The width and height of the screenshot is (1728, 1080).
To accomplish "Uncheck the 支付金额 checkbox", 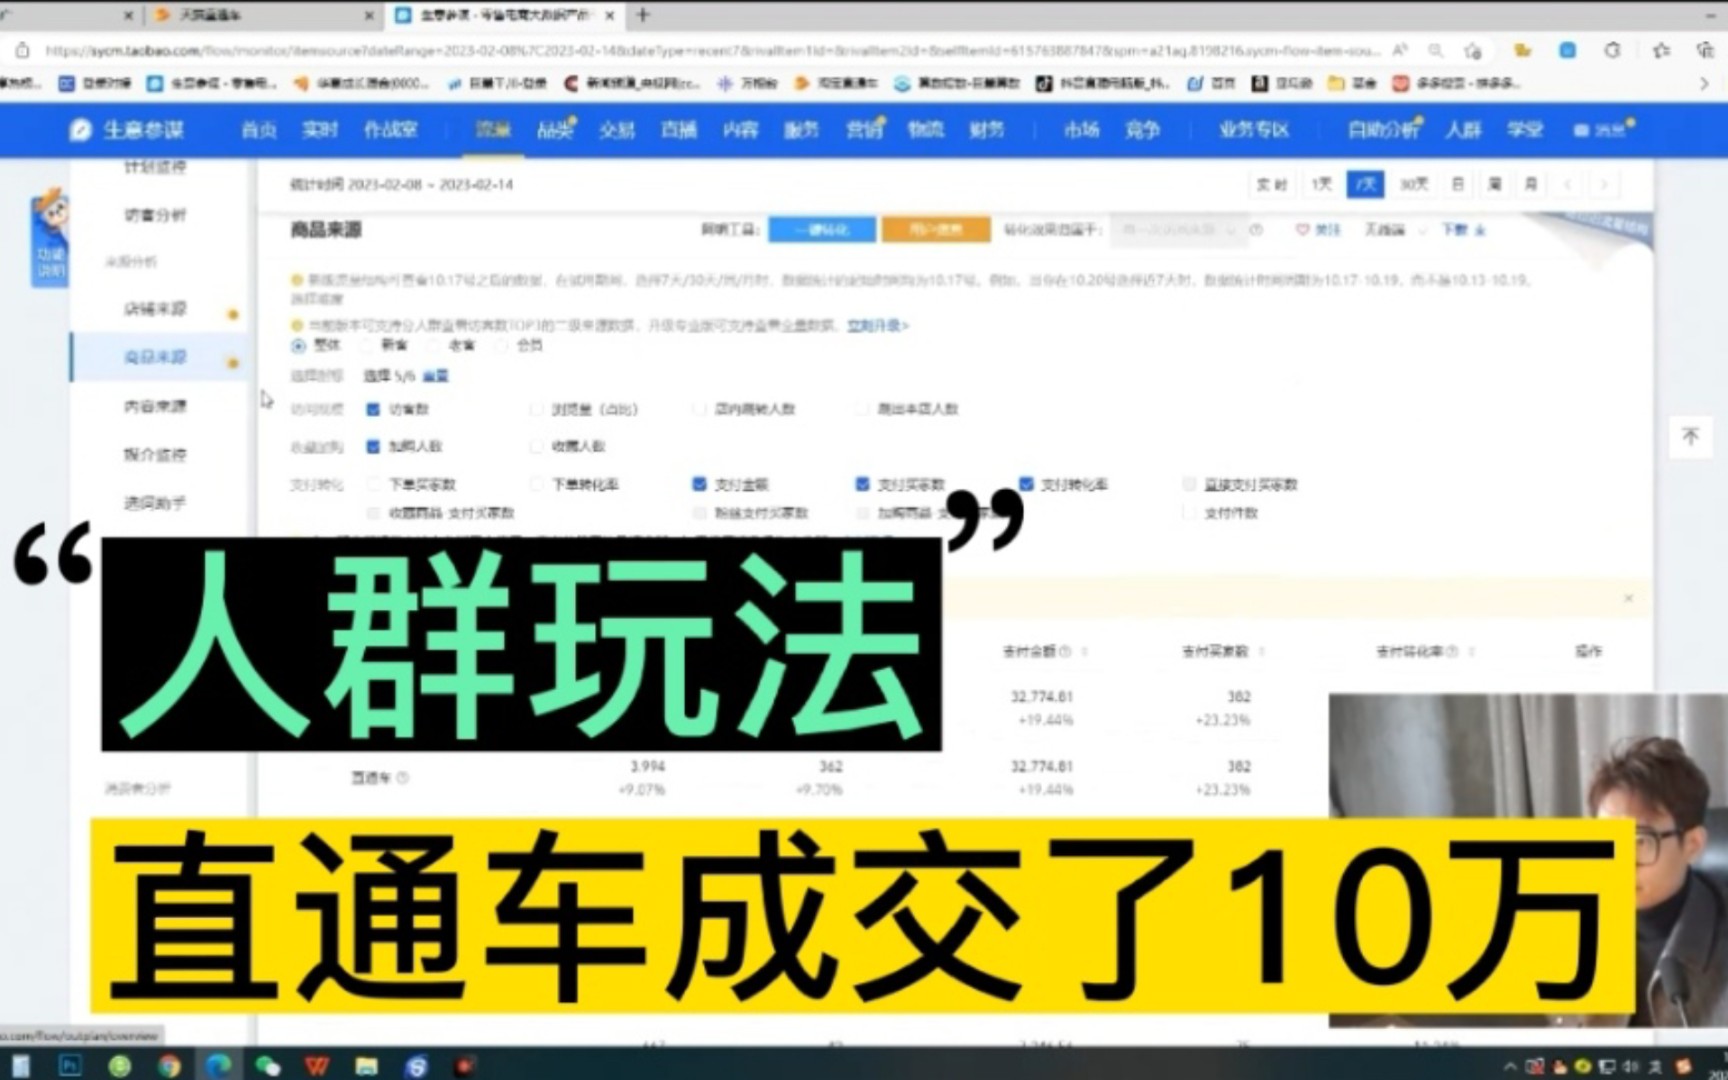I will click(699, 484).
